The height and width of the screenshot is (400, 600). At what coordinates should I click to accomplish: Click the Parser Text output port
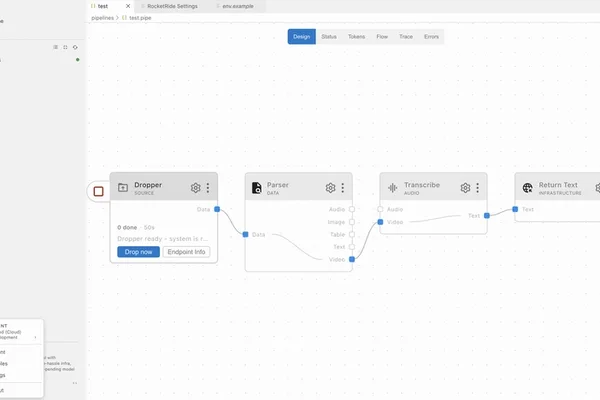point(352,247)
